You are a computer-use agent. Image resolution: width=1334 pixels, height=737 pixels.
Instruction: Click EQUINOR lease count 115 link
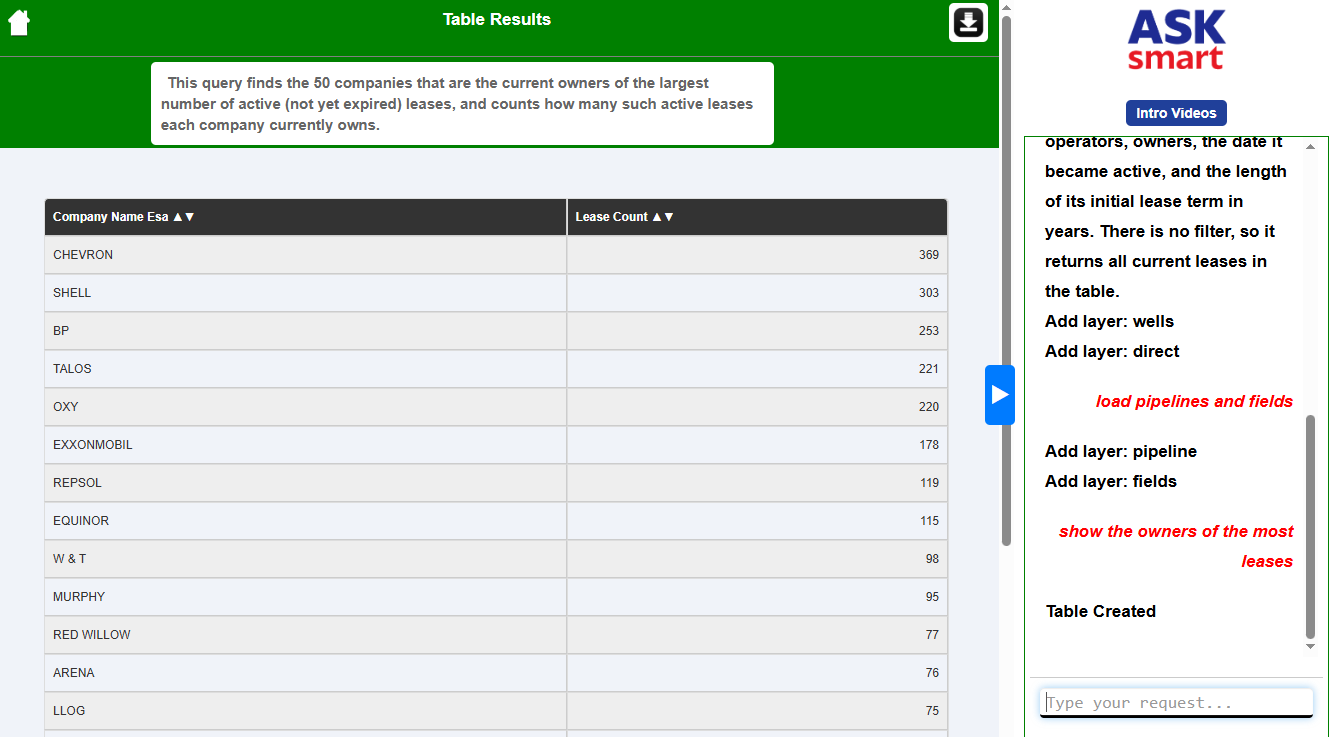(x=929, y=521)
